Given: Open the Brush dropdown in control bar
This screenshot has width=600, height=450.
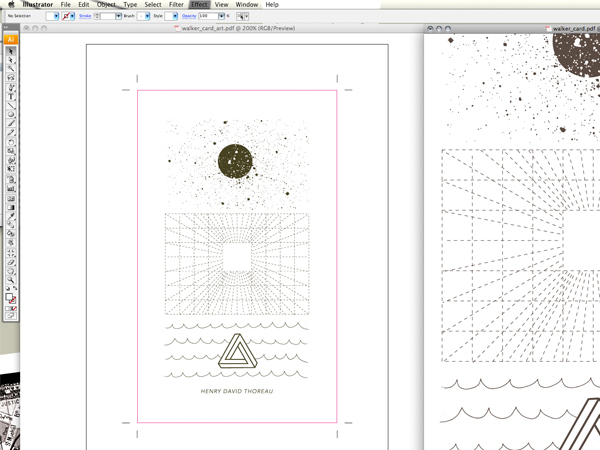Looking at the screenshot, I should pos(143,16).
